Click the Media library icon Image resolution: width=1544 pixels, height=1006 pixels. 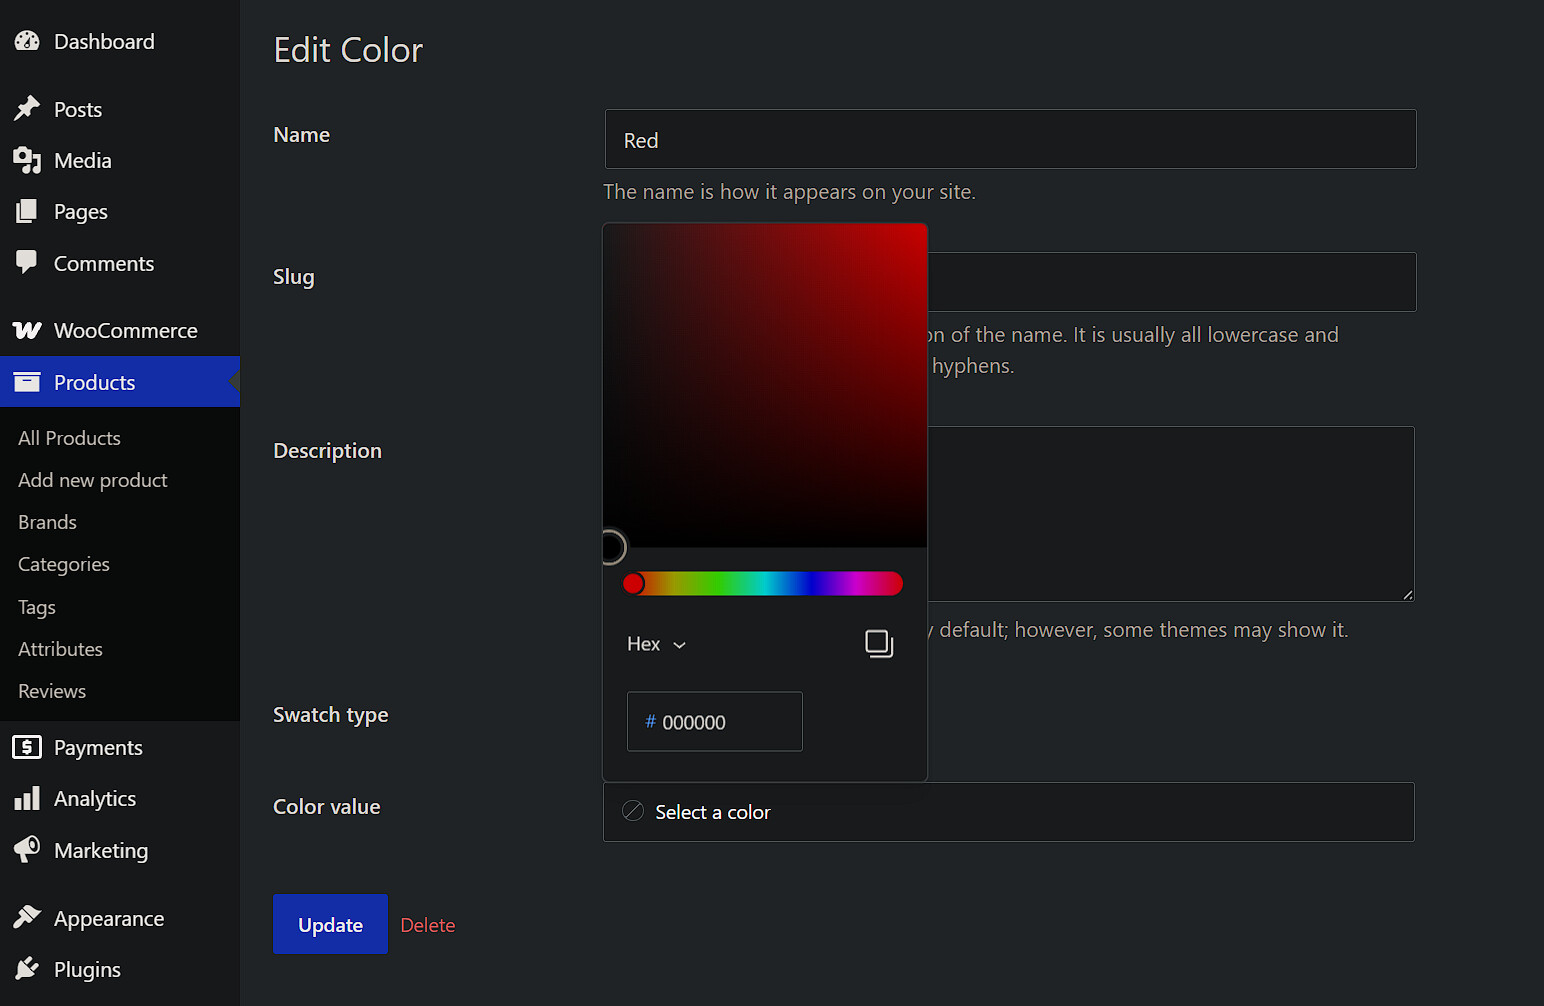pos(27,160)
